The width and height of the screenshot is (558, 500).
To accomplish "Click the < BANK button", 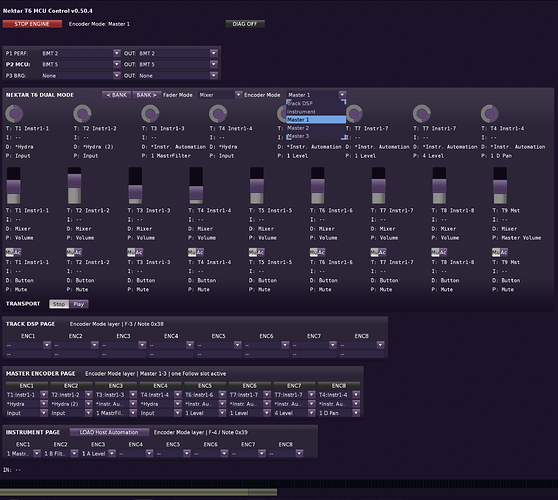I will tap(116, 95).
